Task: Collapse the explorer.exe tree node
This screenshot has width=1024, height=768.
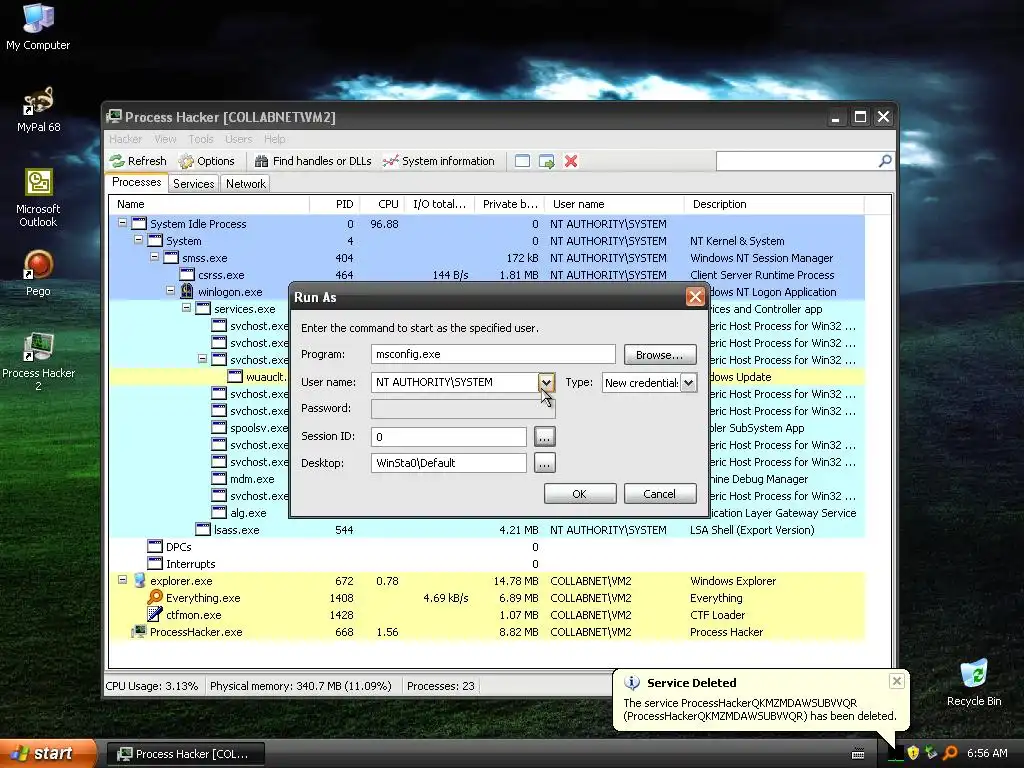Action: 122,580
